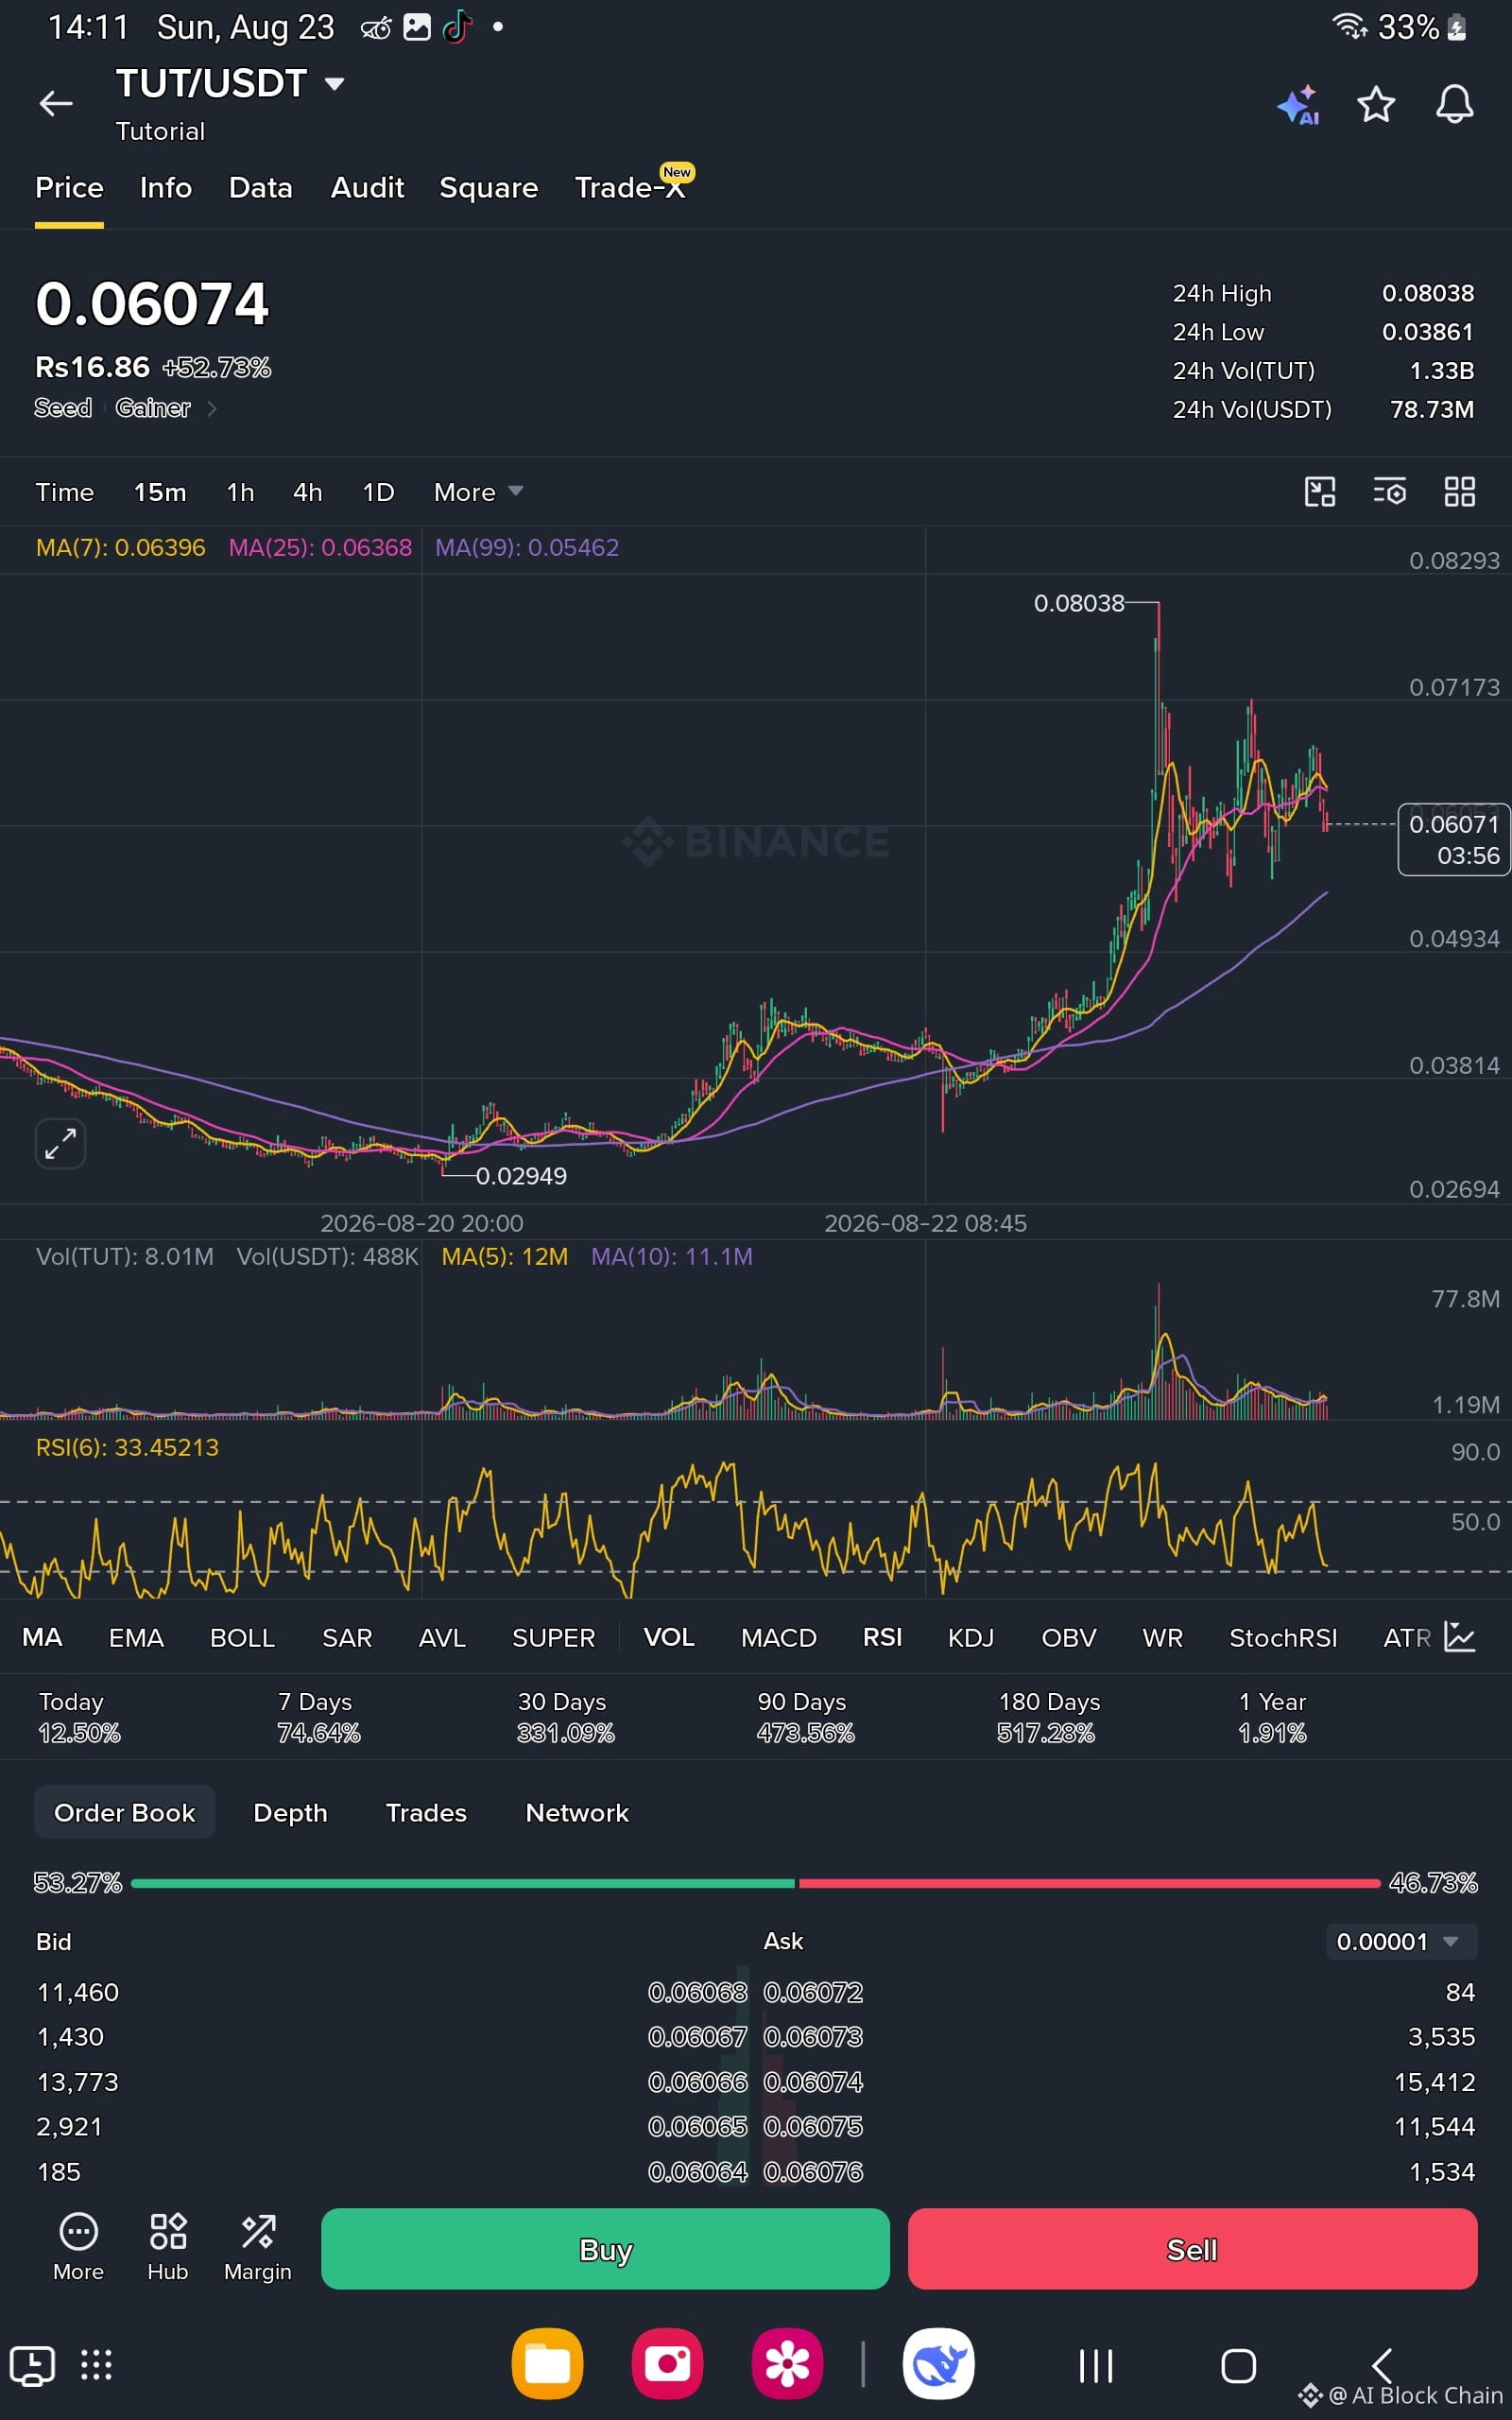This screenshot has height=2420, width=1512.
Task: Switch to the Info tab
Action: (166, 188)
